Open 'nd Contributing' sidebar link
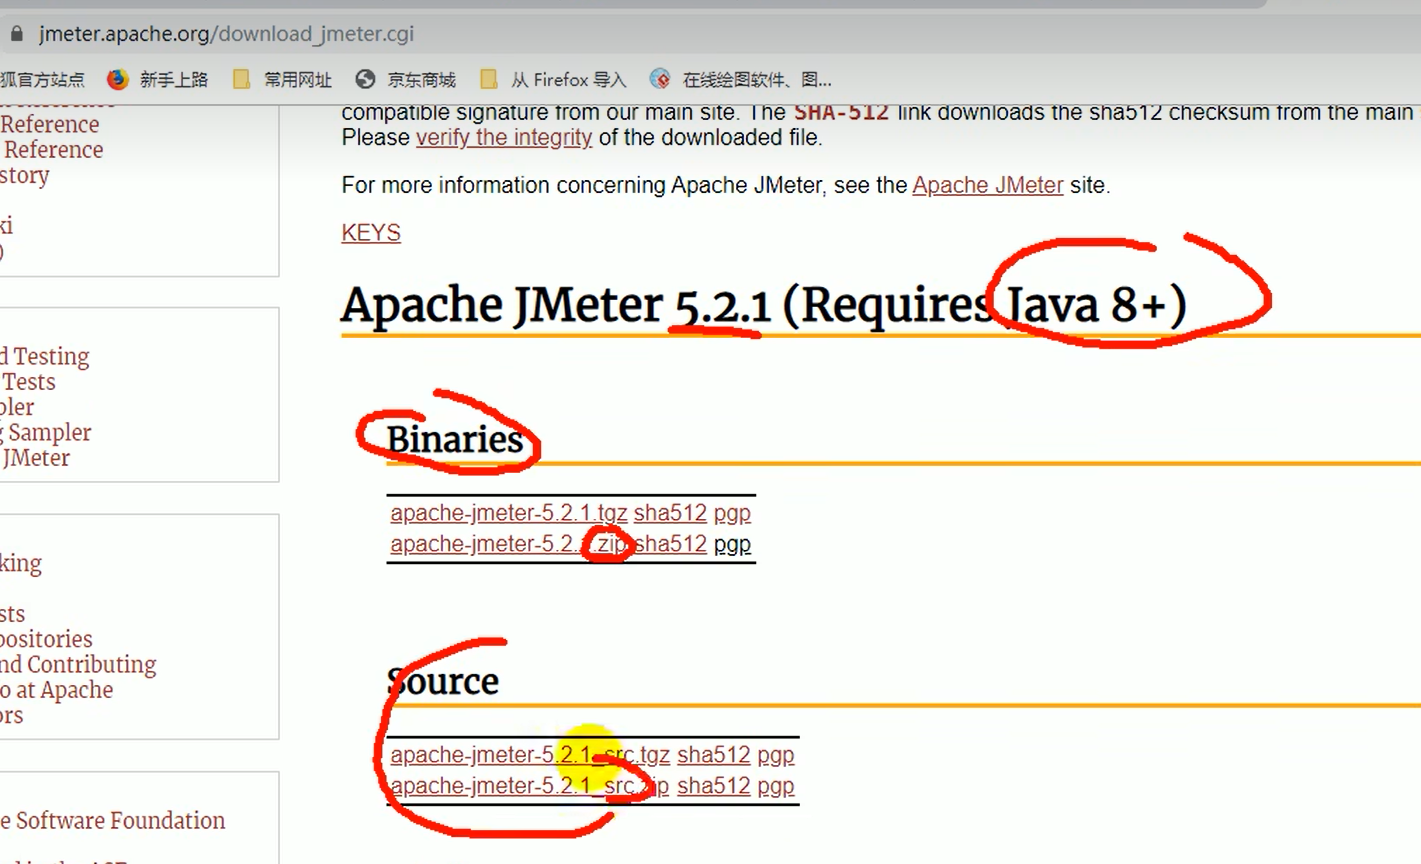The height and width of the screenshot is (864, 1421). click(x=78, y=665)
